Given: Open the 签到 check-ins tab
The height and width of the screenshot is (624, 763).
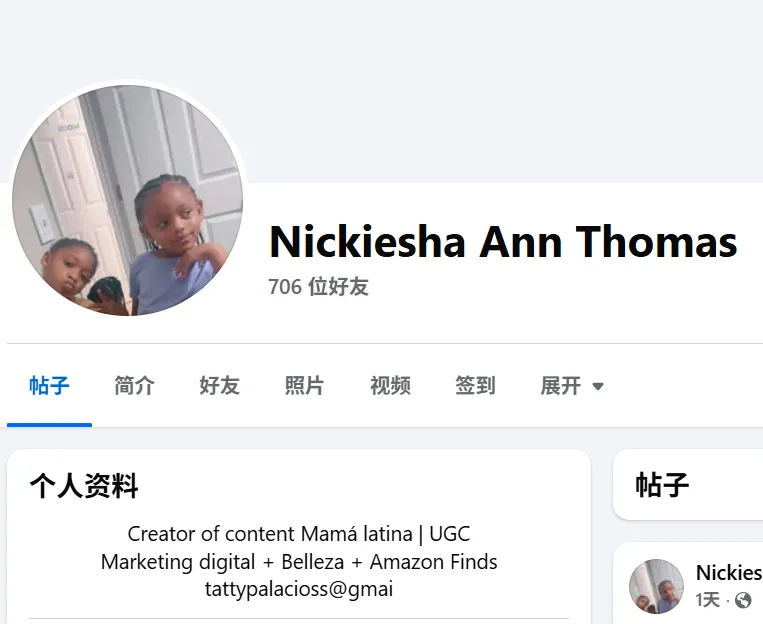Looking at the screenshot, I should pos(475,386).
